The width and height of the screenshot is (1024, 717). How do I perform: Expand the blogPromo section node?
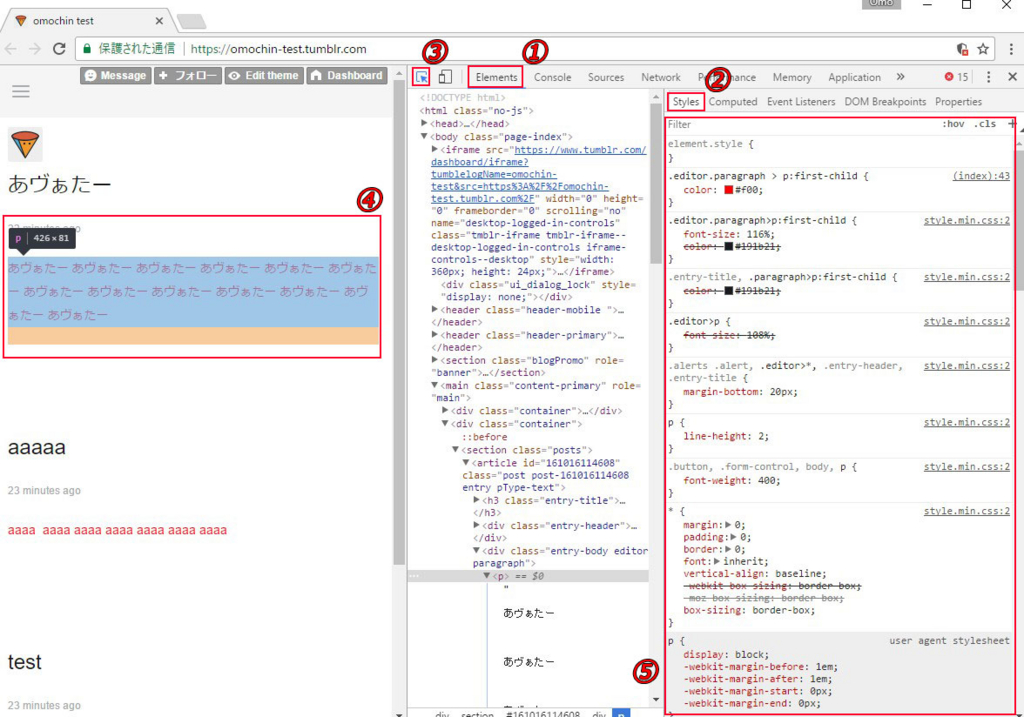[435, 360]
